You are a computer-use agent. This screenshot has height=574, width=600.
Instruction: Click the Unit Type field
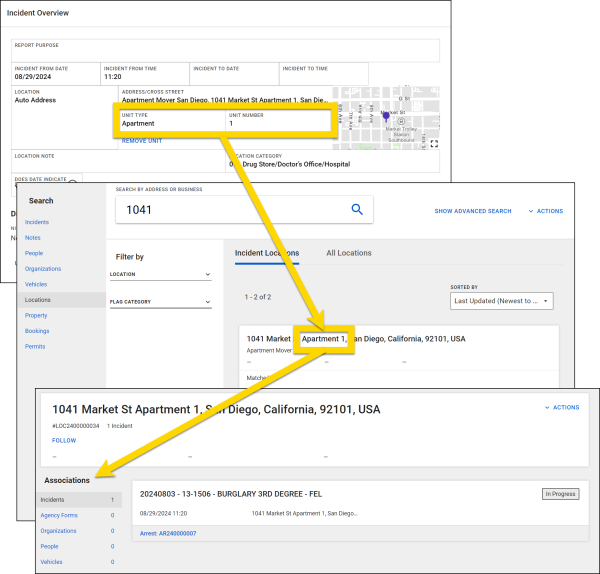pos(170,120)
